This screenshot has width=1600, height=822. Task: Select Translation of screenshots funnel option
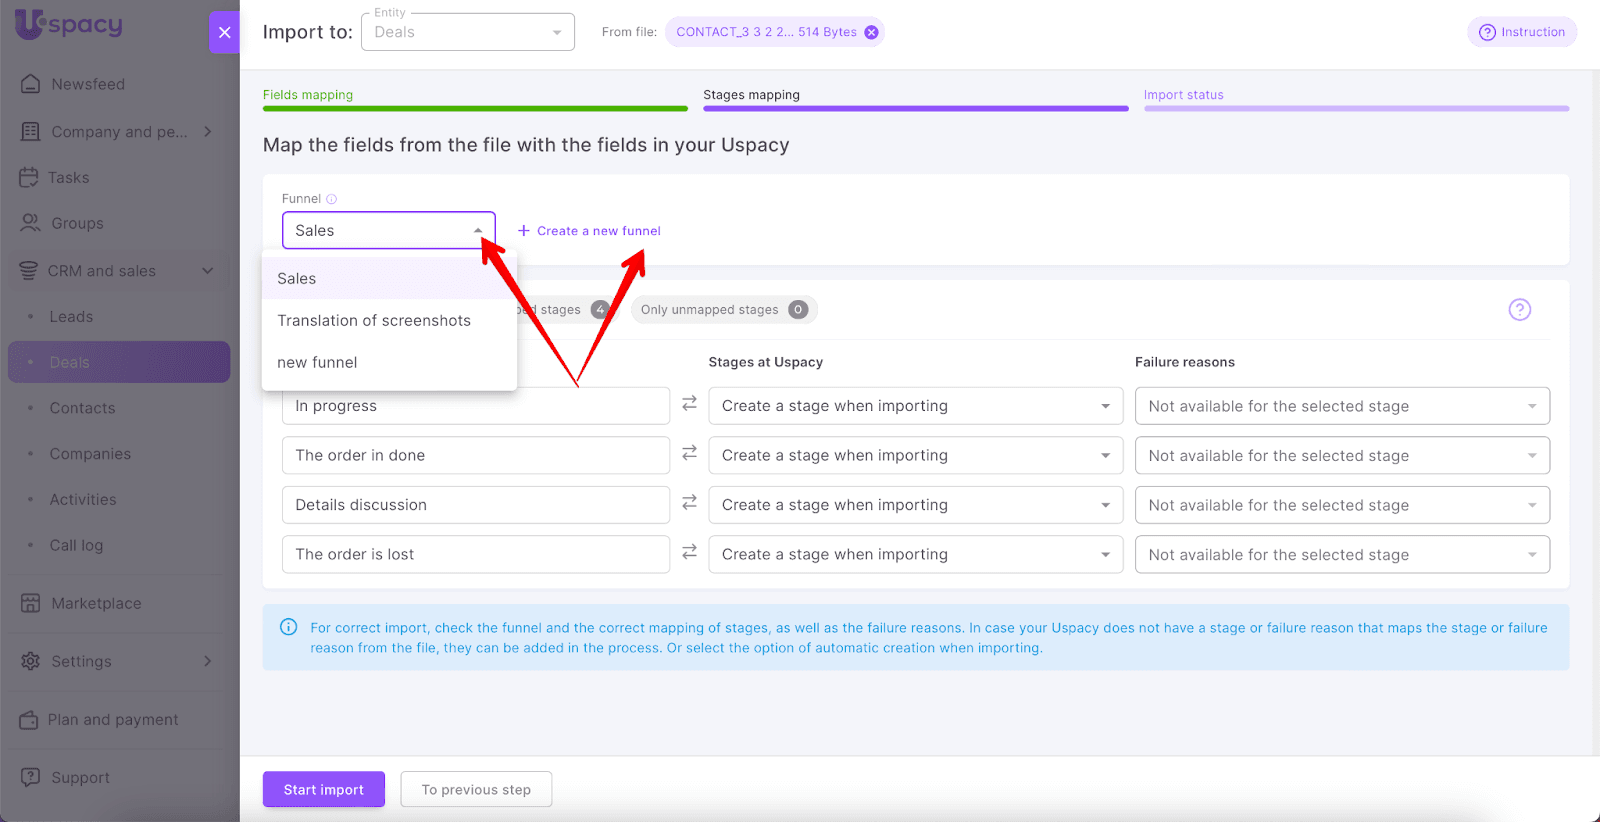pos(374,321)
